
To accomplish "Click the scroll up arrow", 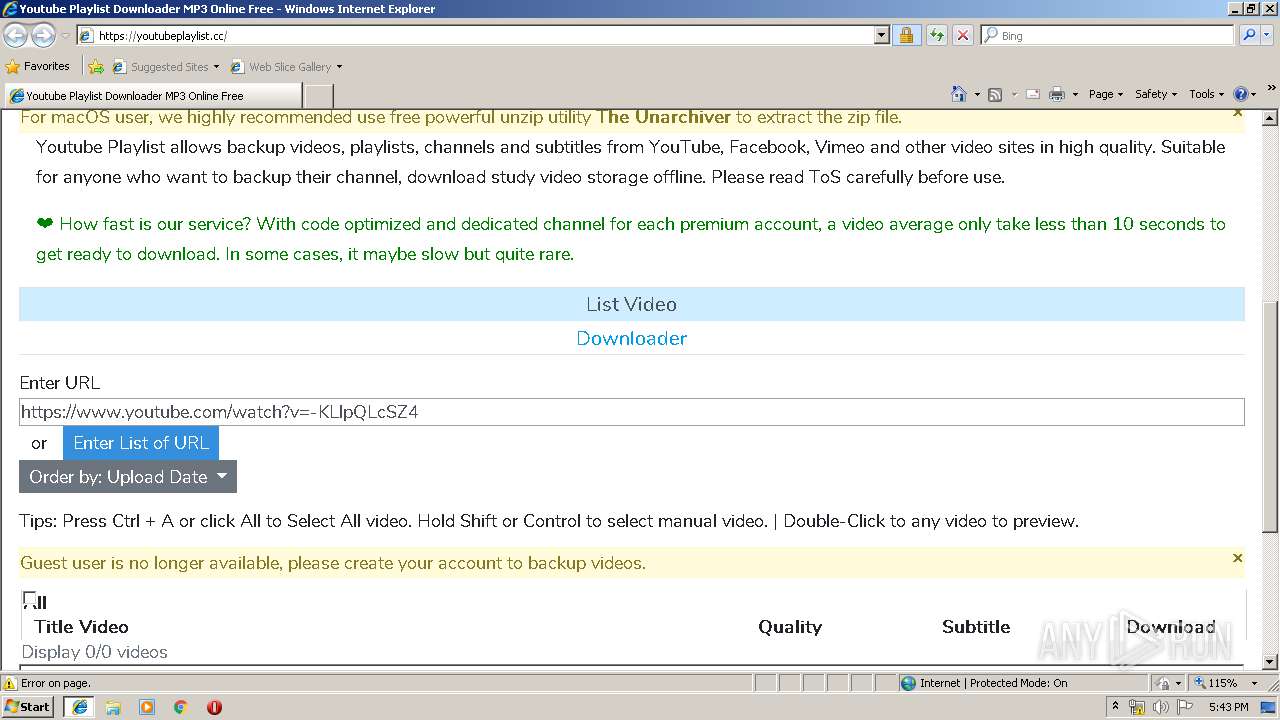I will click(x=1270, y=117).
